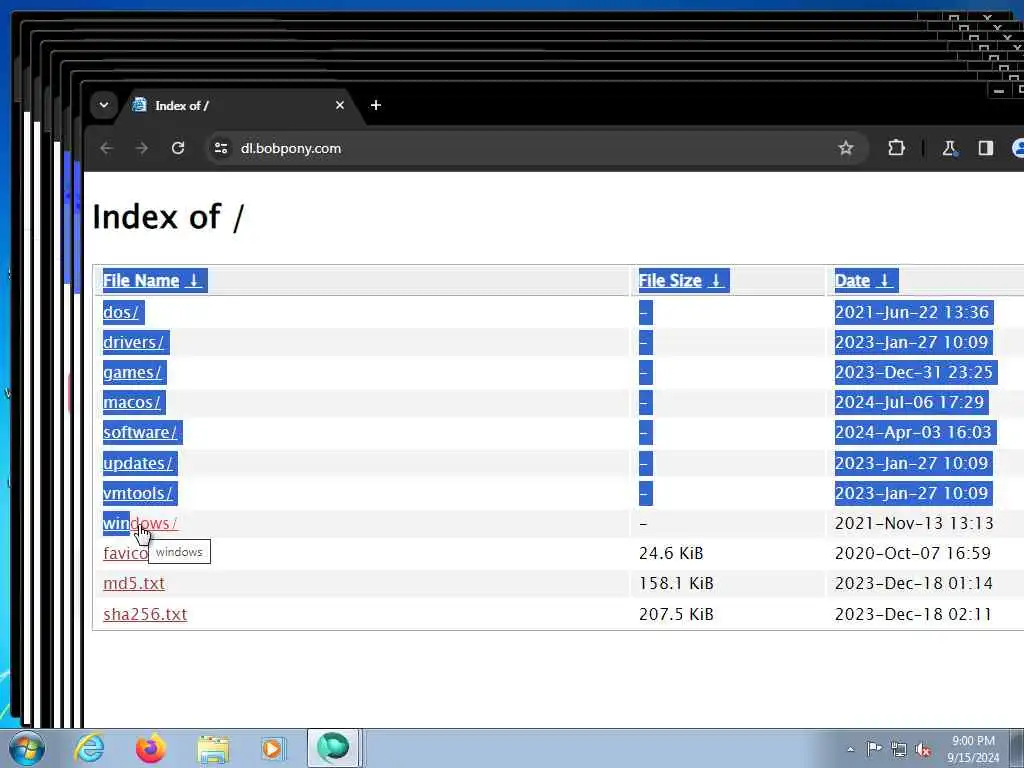Select the file size 158.1 KiB

[676, 583]
